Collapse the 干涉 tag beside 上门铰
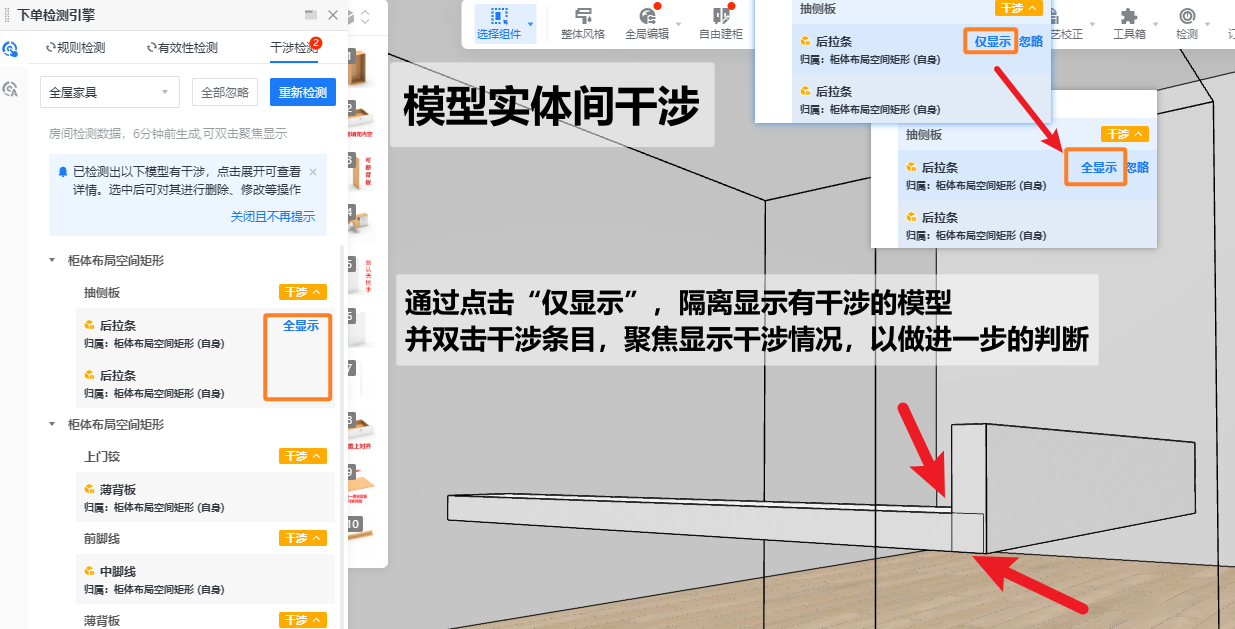The image size is (1235, 629). click(302, 456)
